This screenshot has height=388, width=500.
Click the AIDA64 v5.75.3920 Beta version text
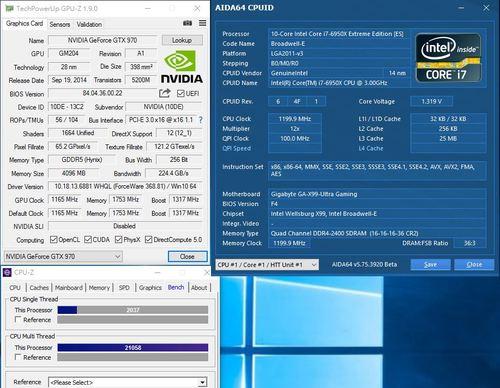pos(364,265)
